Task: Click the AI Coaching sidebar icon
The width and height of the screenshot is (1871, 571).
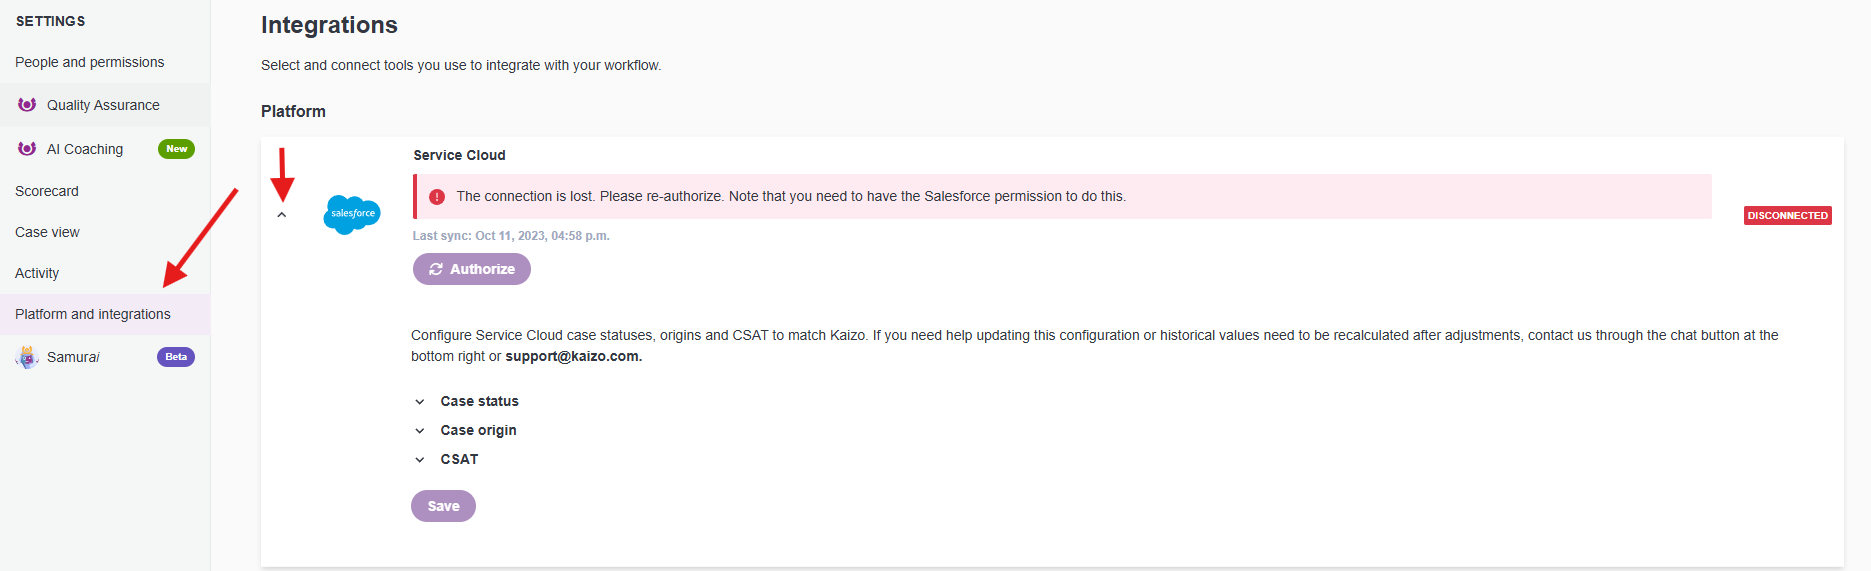Action: click(27, 148)
